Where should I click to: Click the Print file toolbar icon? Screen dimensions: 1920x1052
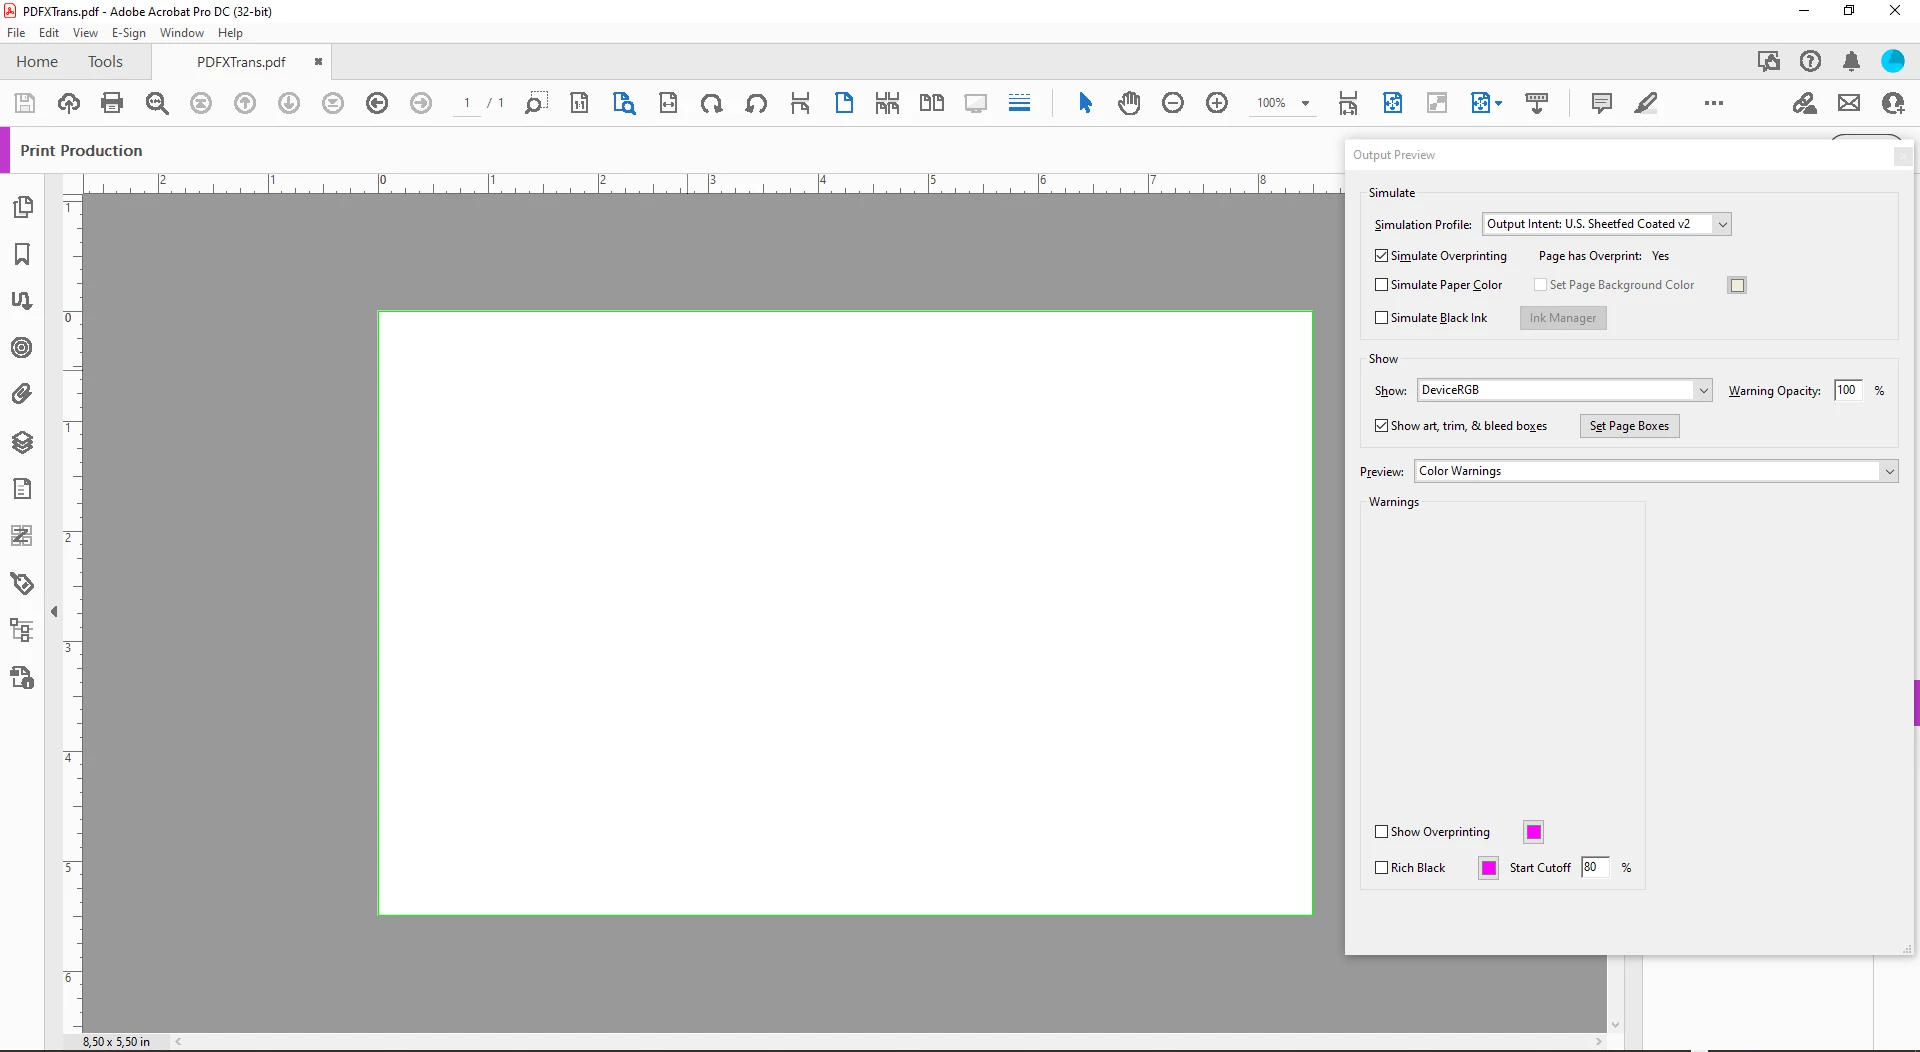[112, 103]
